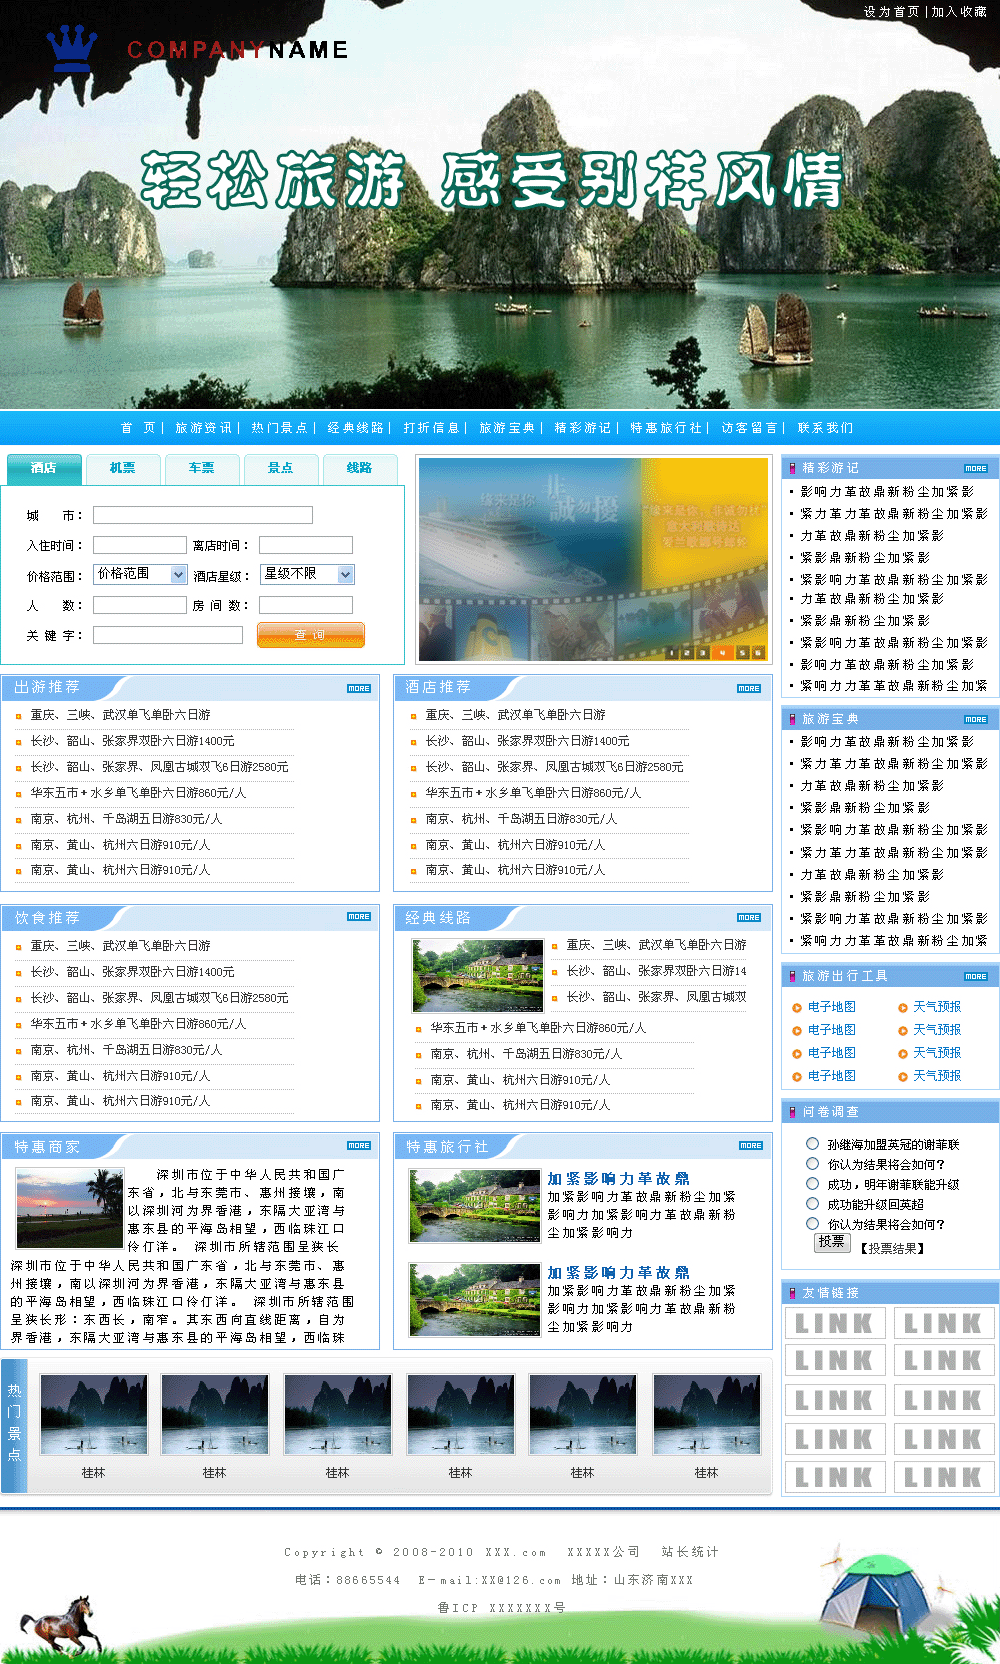The height and width of the screenshot is (1664, 1000).
Task: Click the blue crown company logo
Action: click(x=72, y=48)
